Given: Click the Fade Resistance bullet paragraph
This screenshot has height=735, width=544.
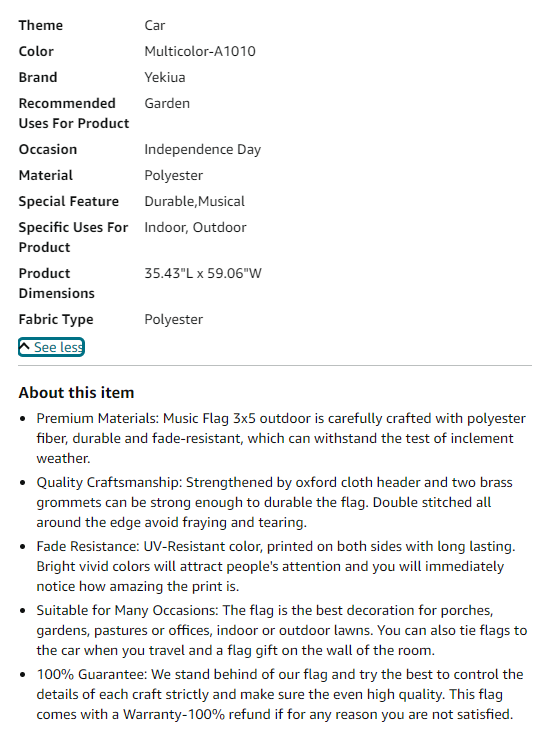Looking at the screenshot, I should [x=276, y=566].
